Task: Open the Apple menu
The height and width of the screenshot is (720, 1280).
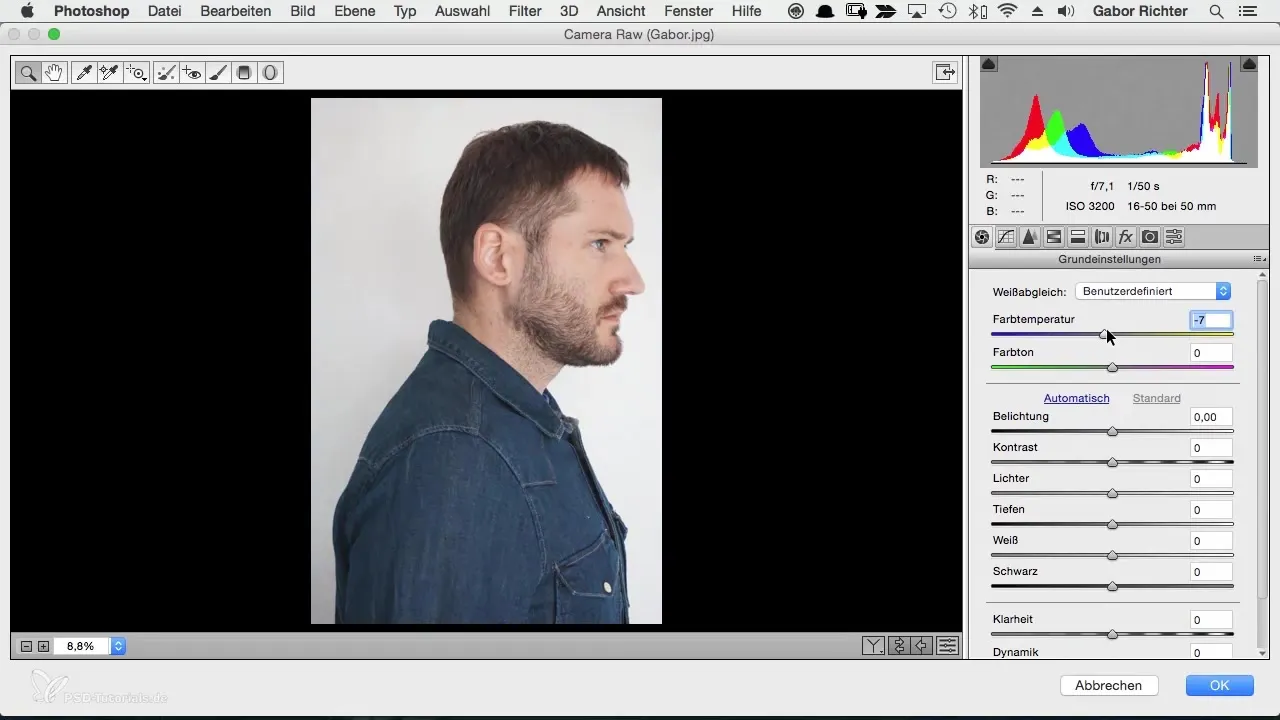Action: pos(27,11)
